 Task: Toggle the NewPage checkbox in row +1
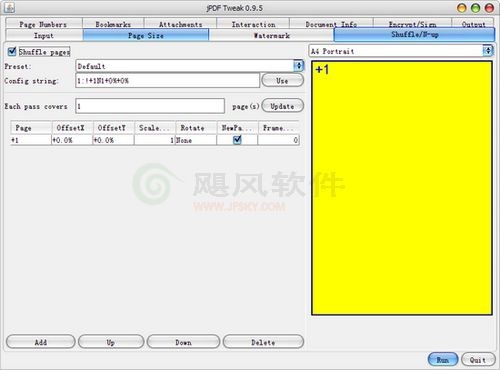pyautogui.click(x=237, y=140)
